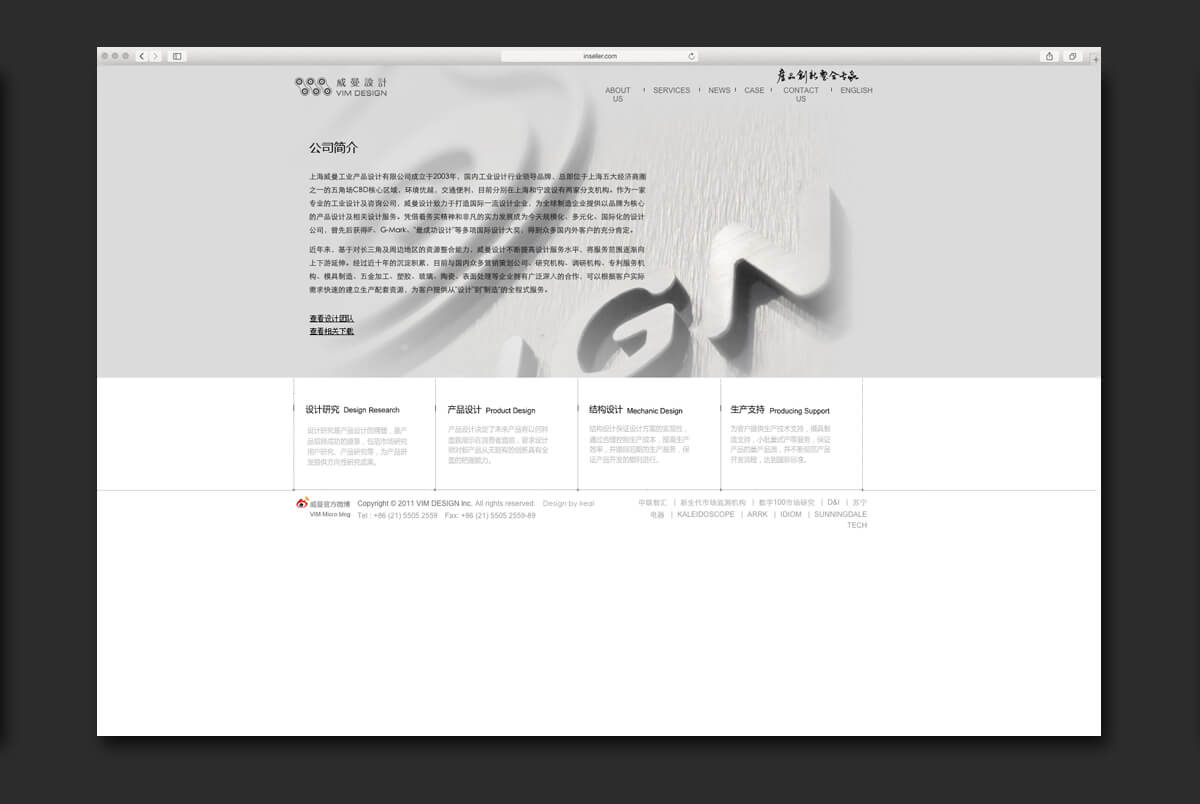This screenshot has height=804, width=1200.
Task: Click the Safari forward arrow button
Action: click(x=153, y=56)
